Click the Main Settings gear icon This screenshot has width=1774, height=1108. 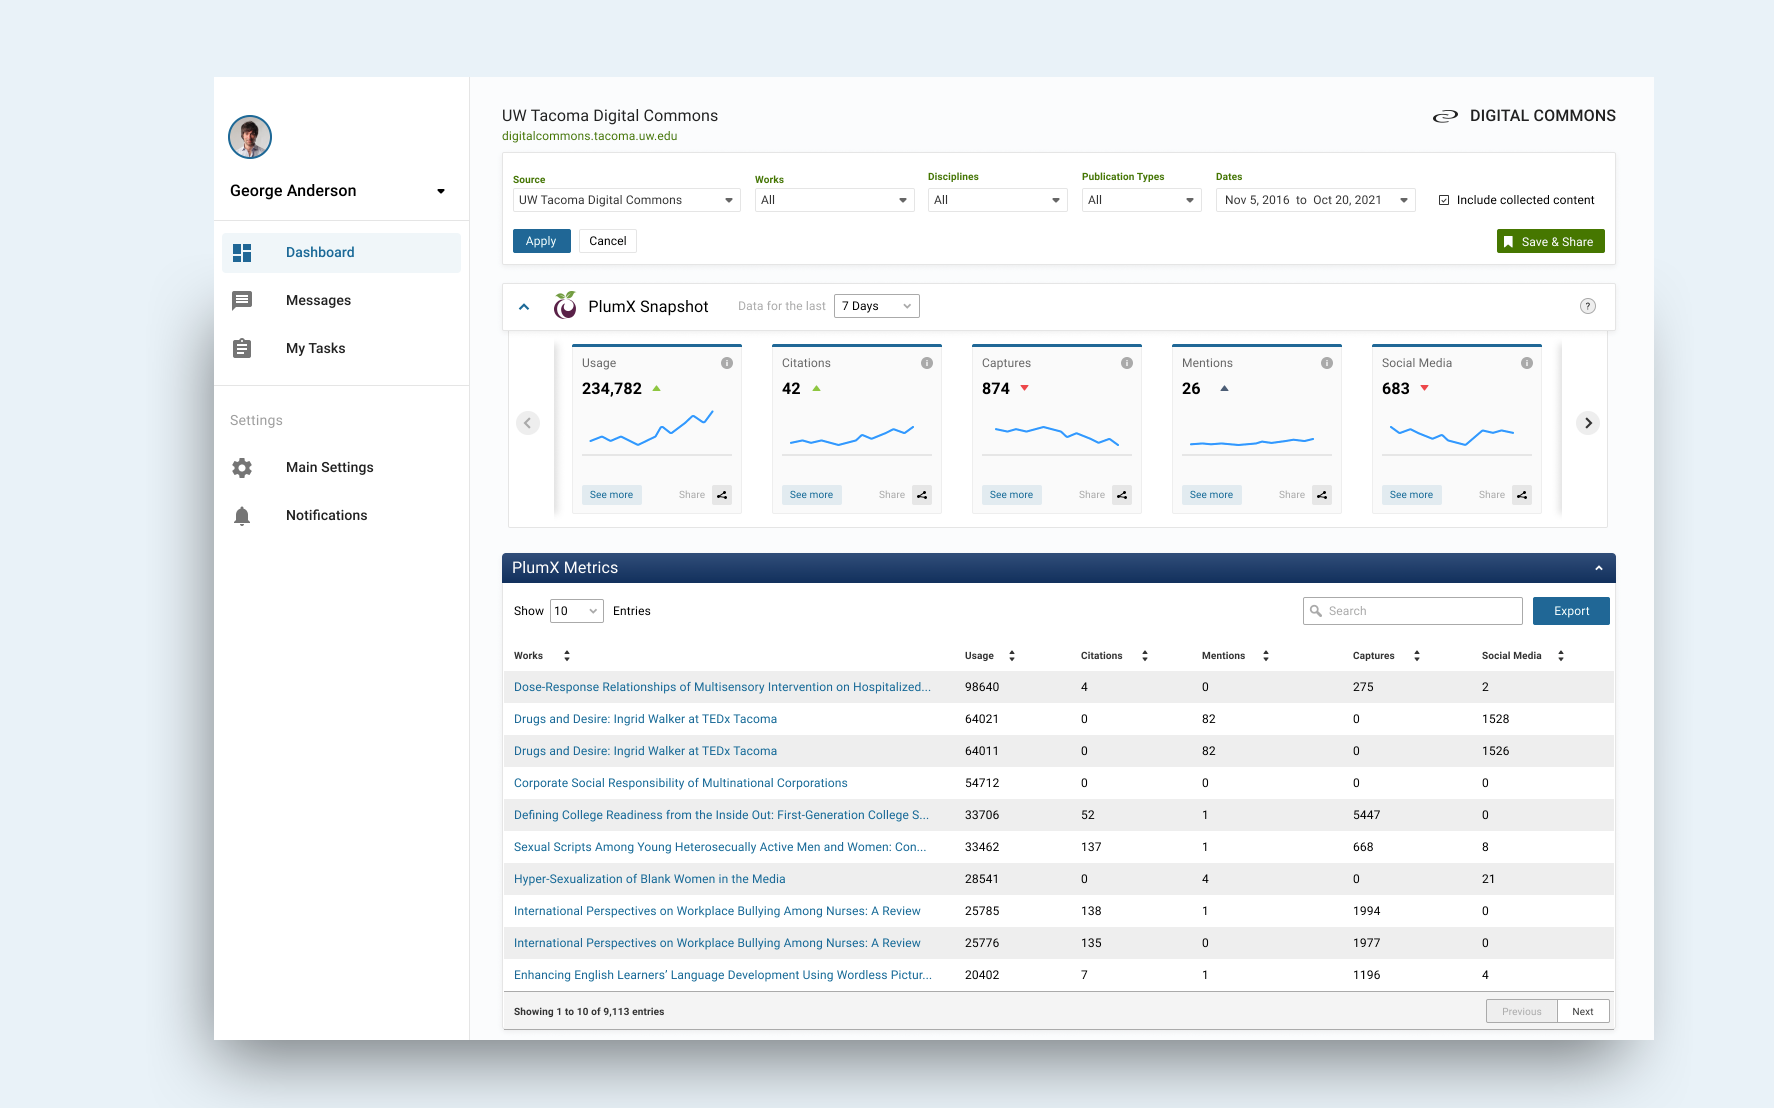(242, 468)
